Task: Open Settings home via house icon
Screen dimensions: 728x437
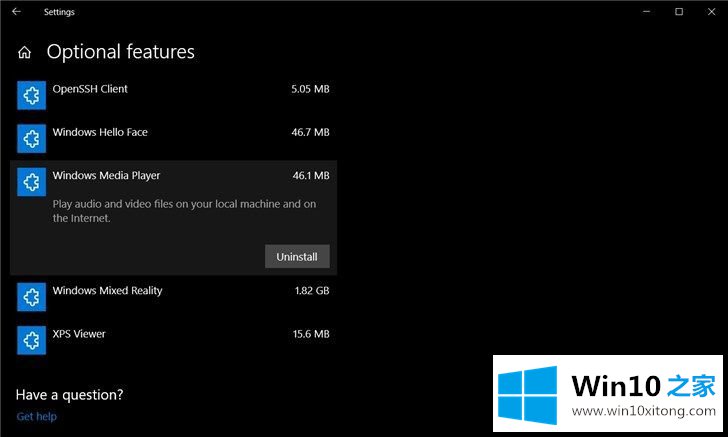Action: 25,52
